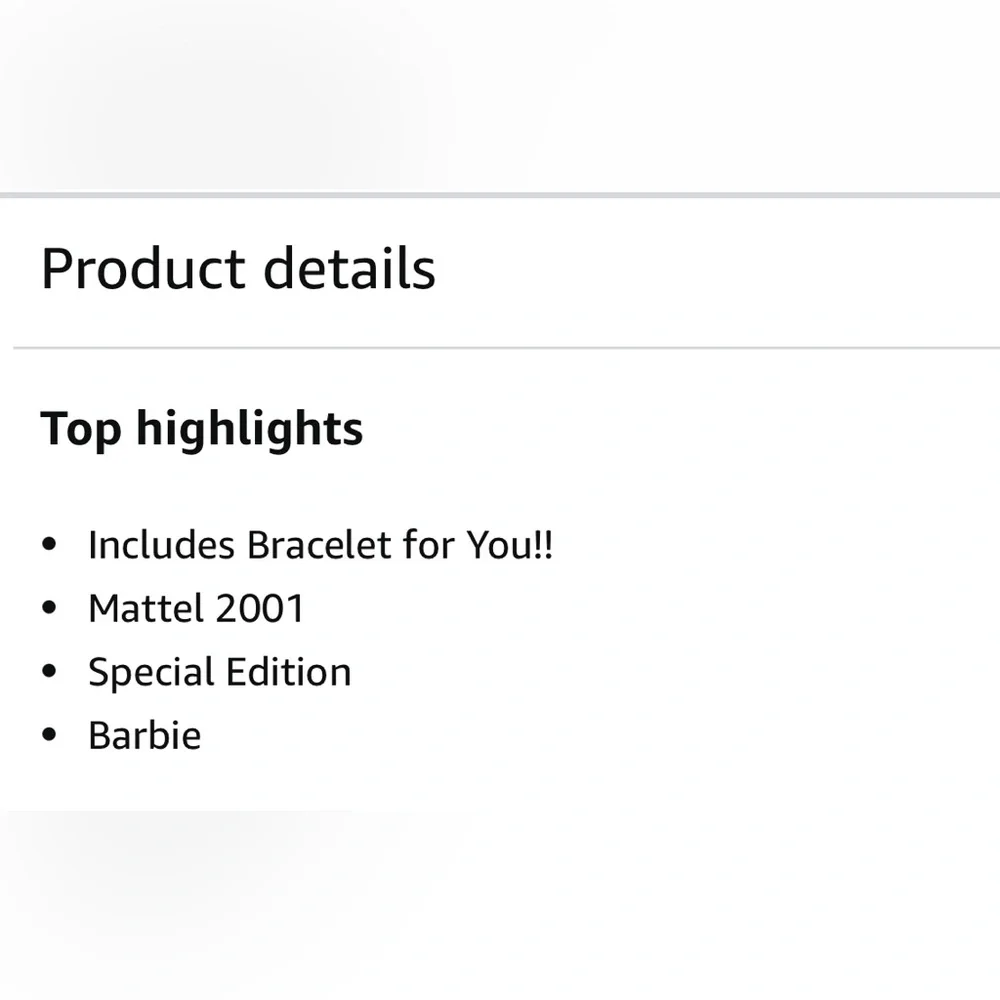Screen dimensions: 1000x1000
Task: Select the Top highlights subheading
Action: [201, 429]
